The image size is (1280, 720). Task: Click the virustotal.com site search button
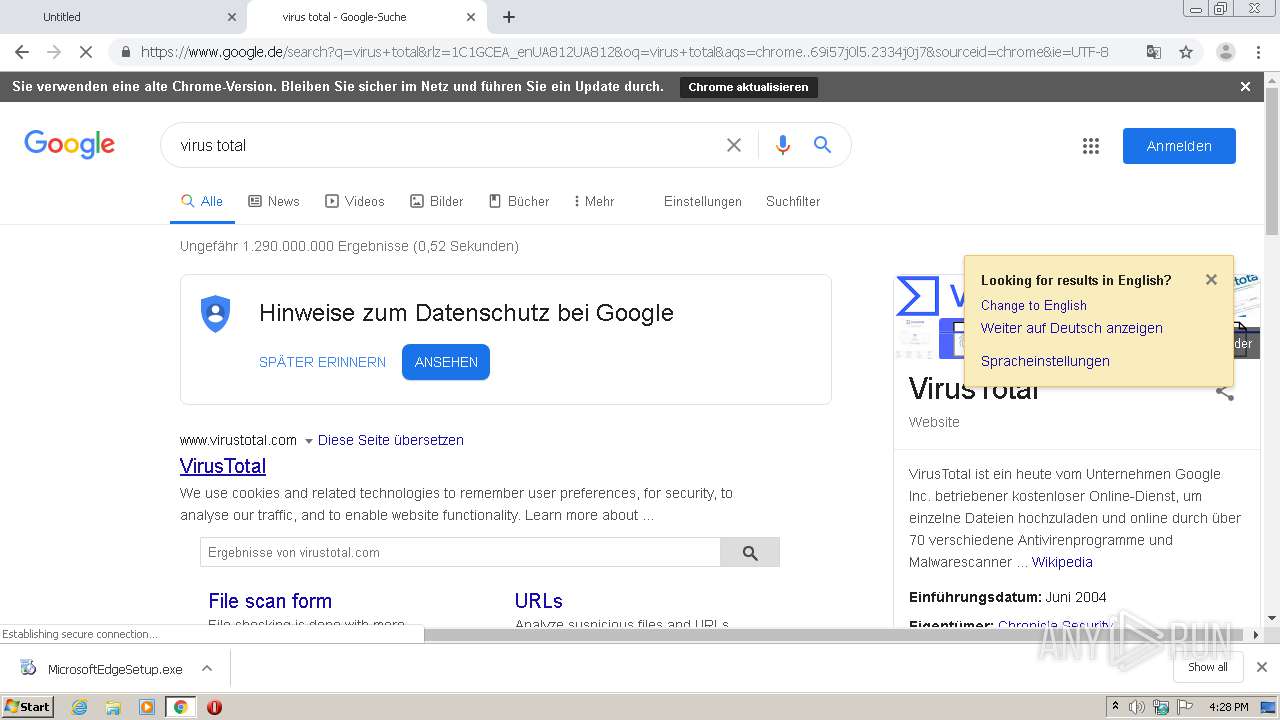750,552
